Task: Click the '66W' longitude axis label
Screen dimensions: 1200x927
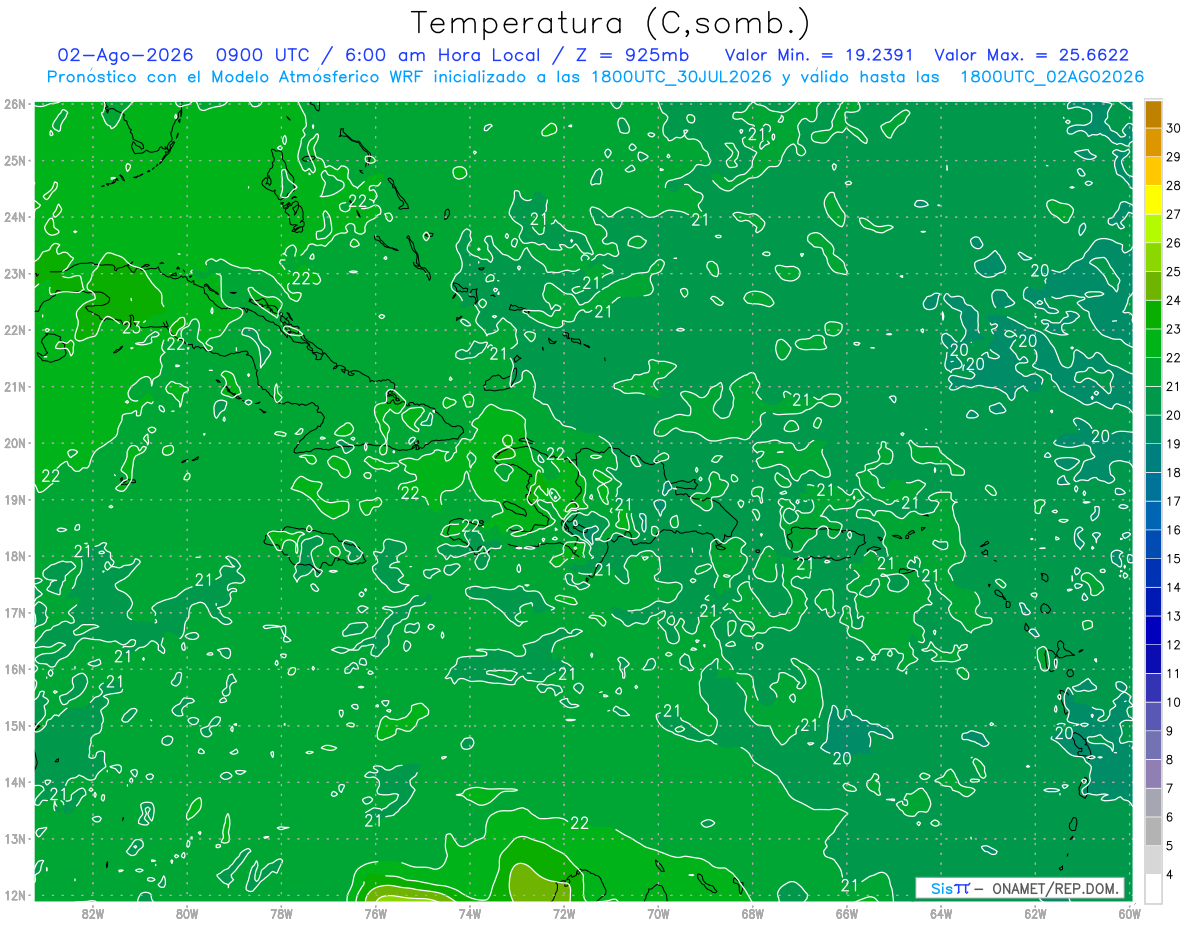Action: click(847, 913)
